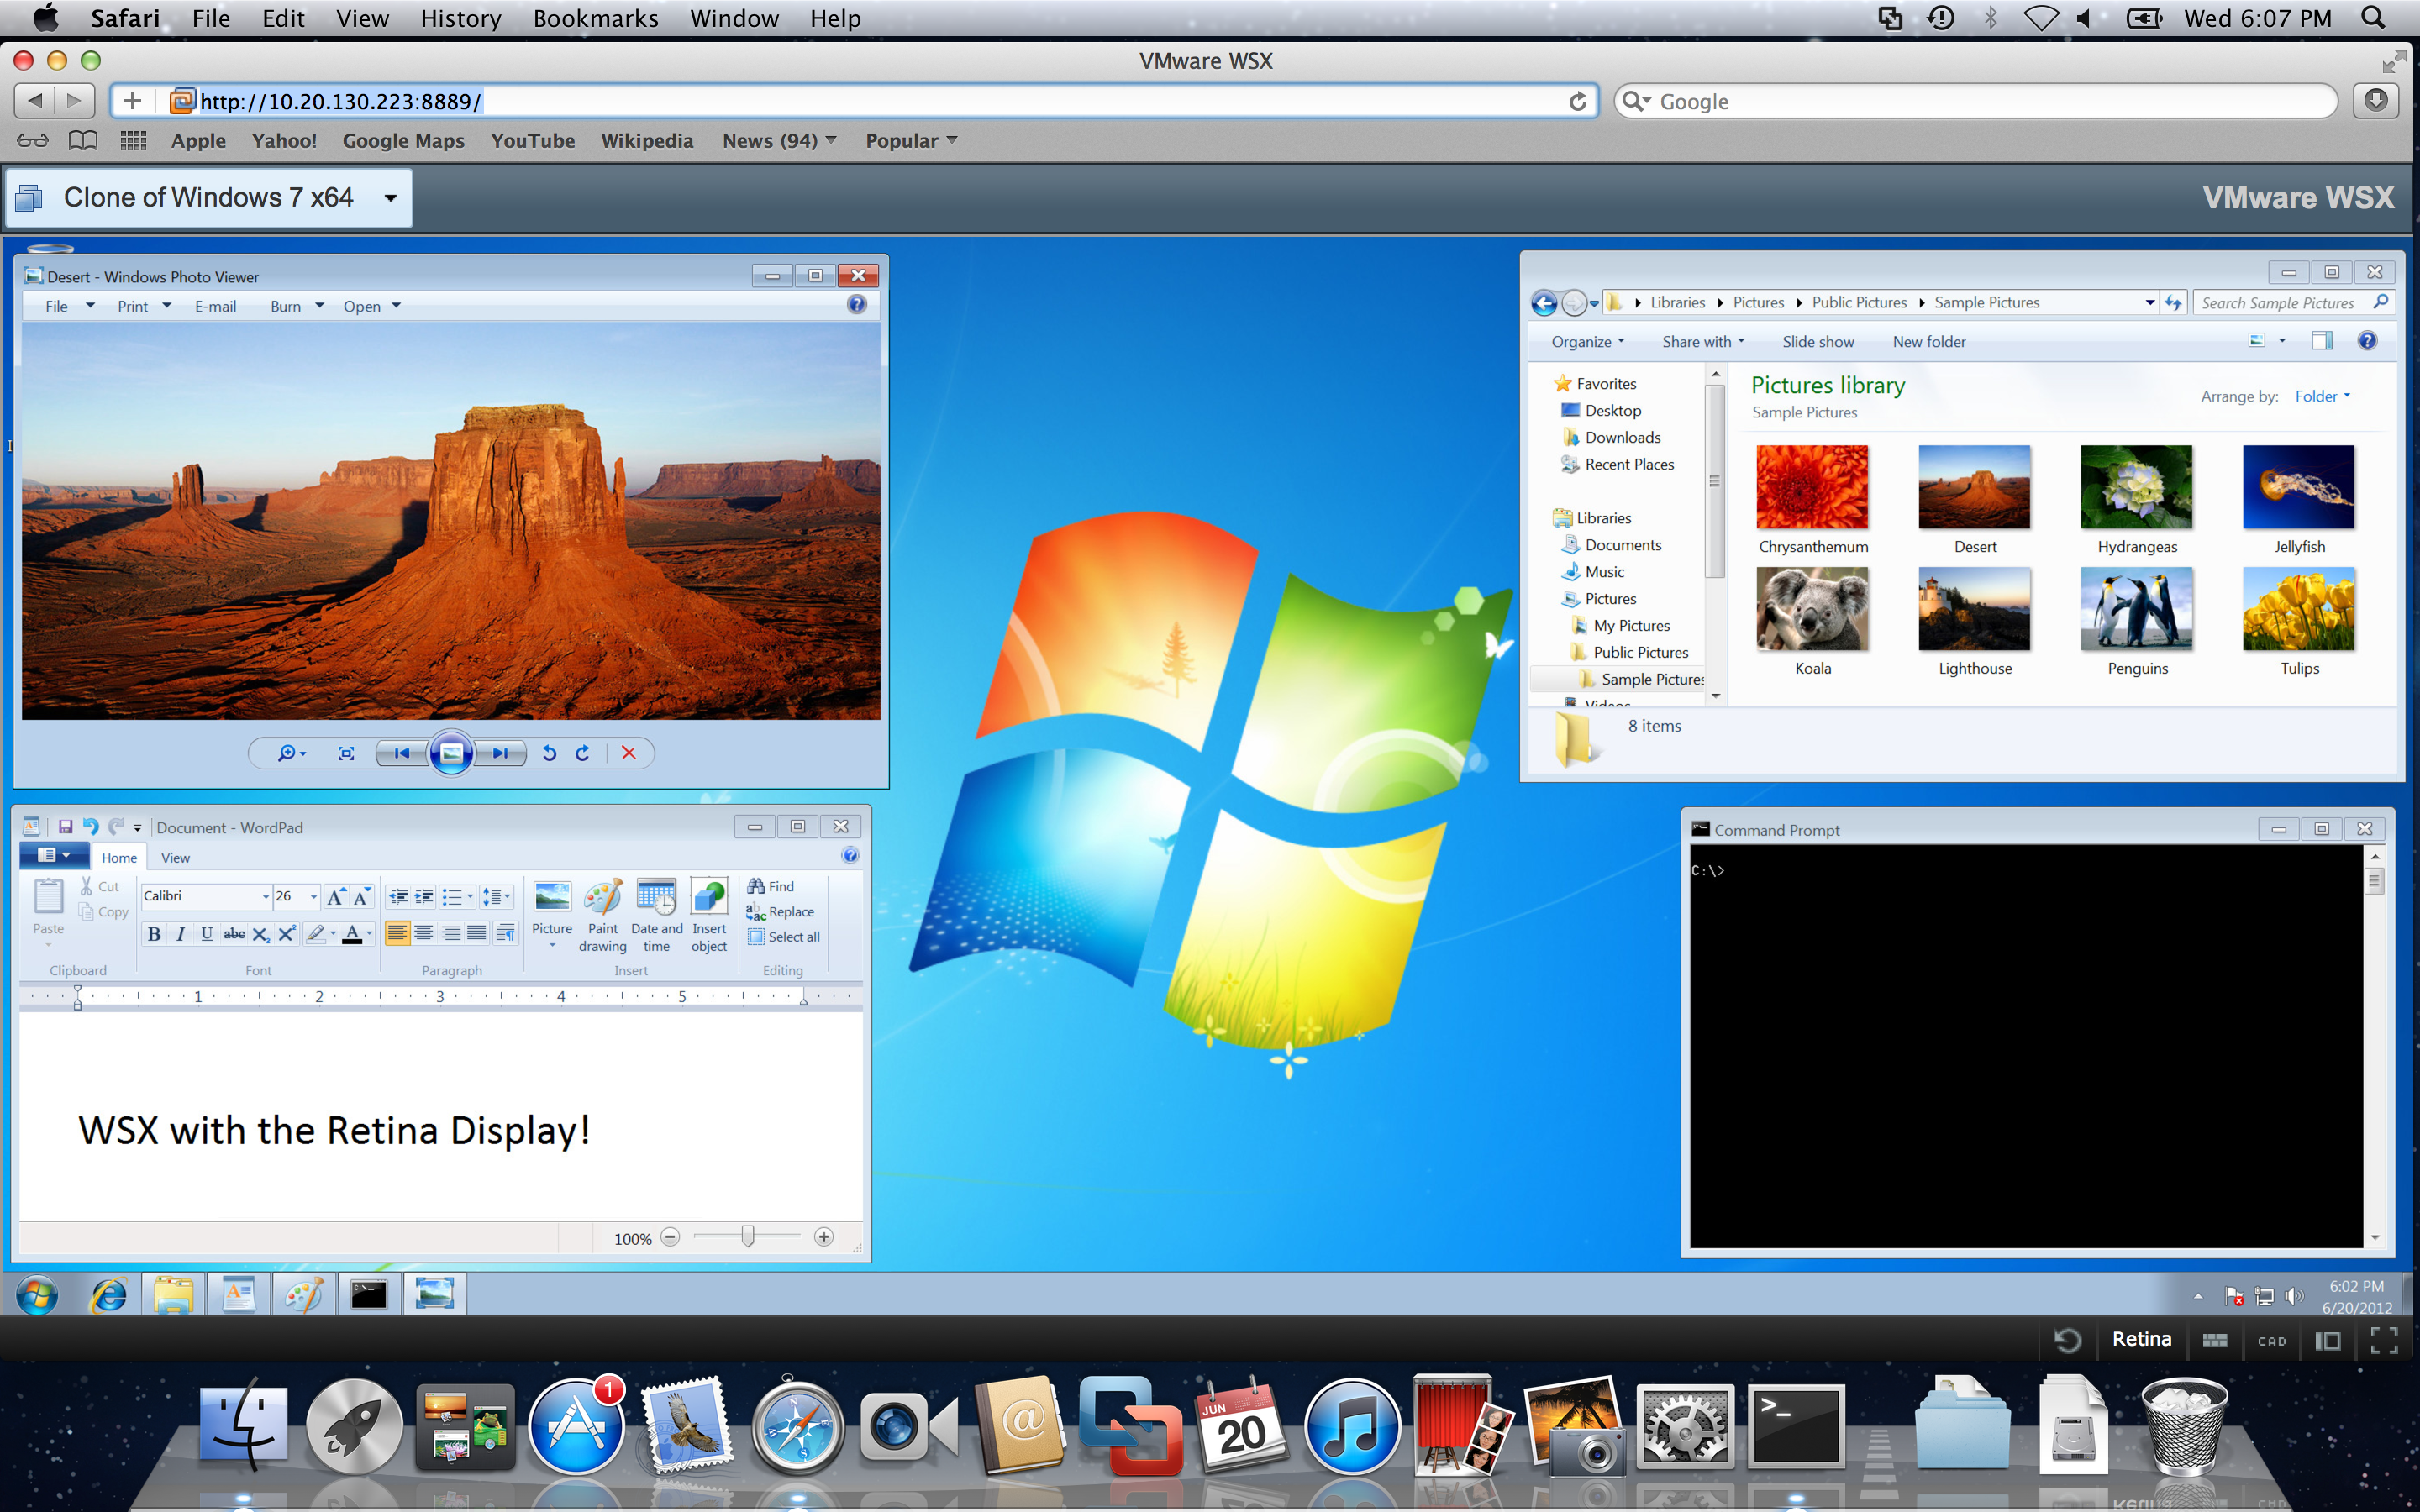The height and width of the screenshot is (1512, 2420).
Task: Enter WSX fullscreen mode
Action: click(x=2384, y=1341)
